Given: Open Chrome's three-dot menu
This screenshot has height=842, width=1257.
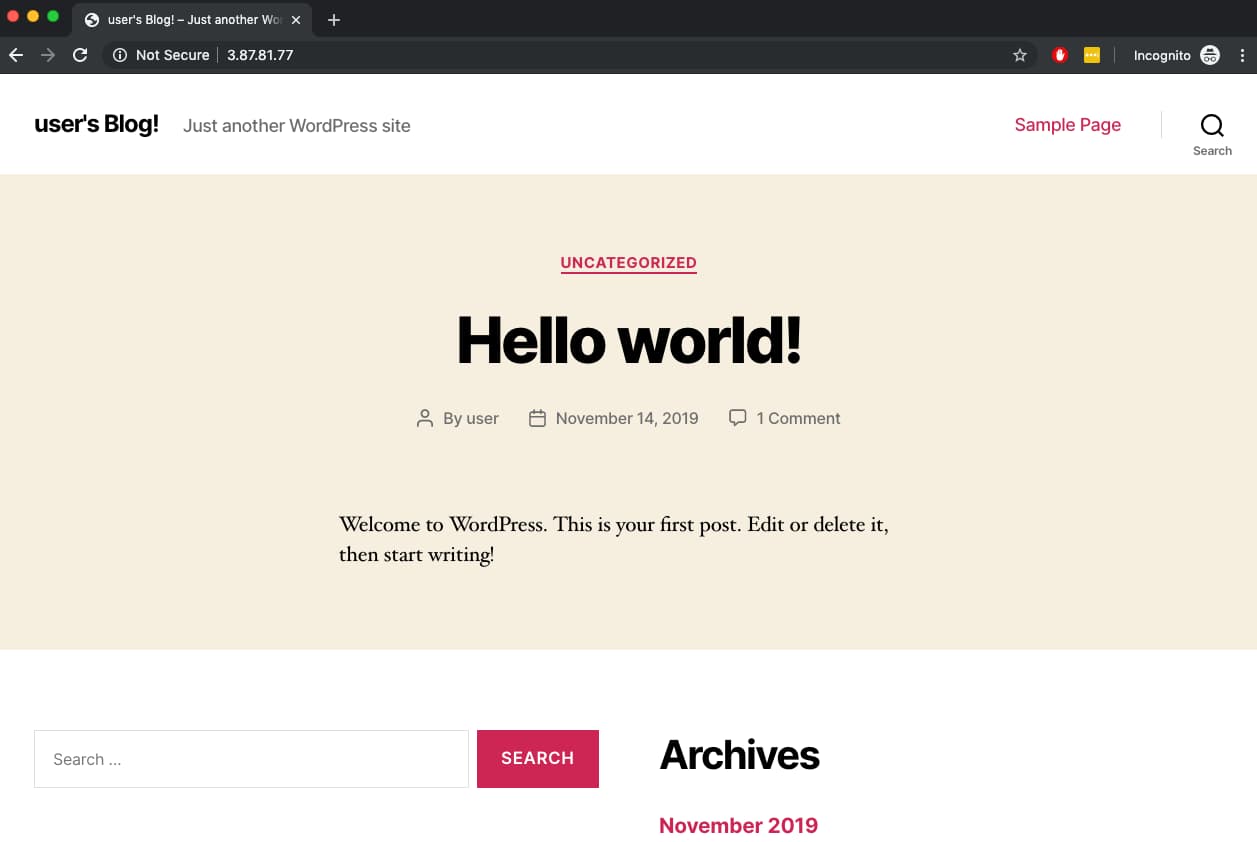Looking at the screenshot, I should [x=1242, y=55].
